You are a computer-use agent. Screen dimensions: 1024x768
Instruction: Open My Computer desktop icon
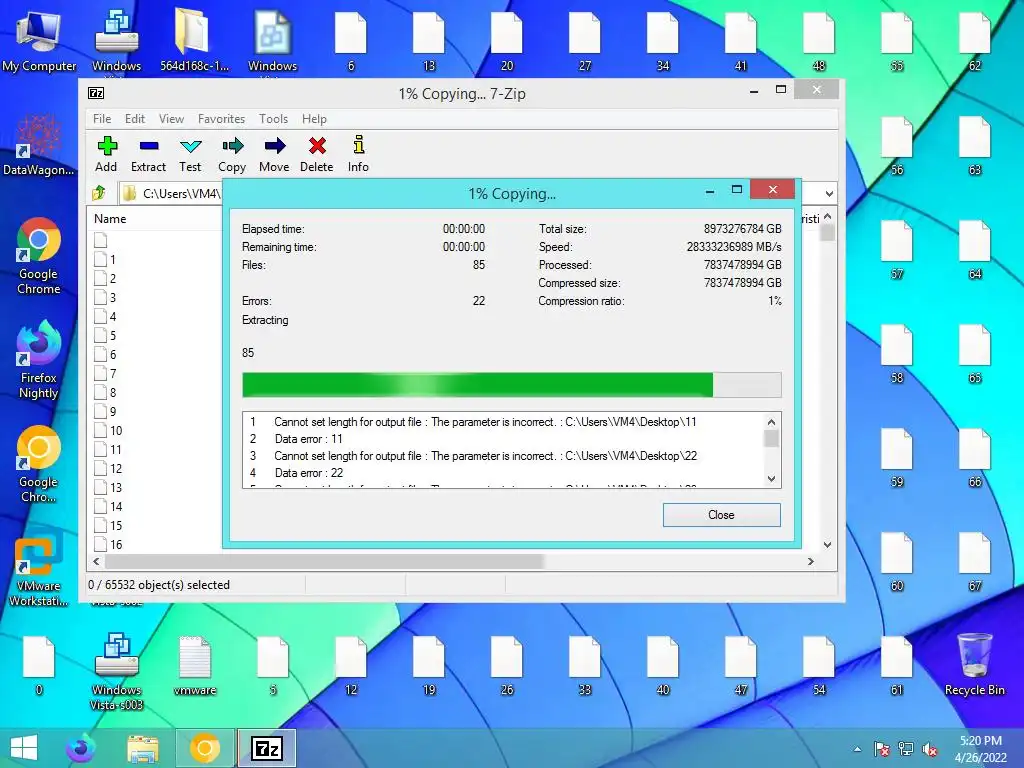click(39, 40)
